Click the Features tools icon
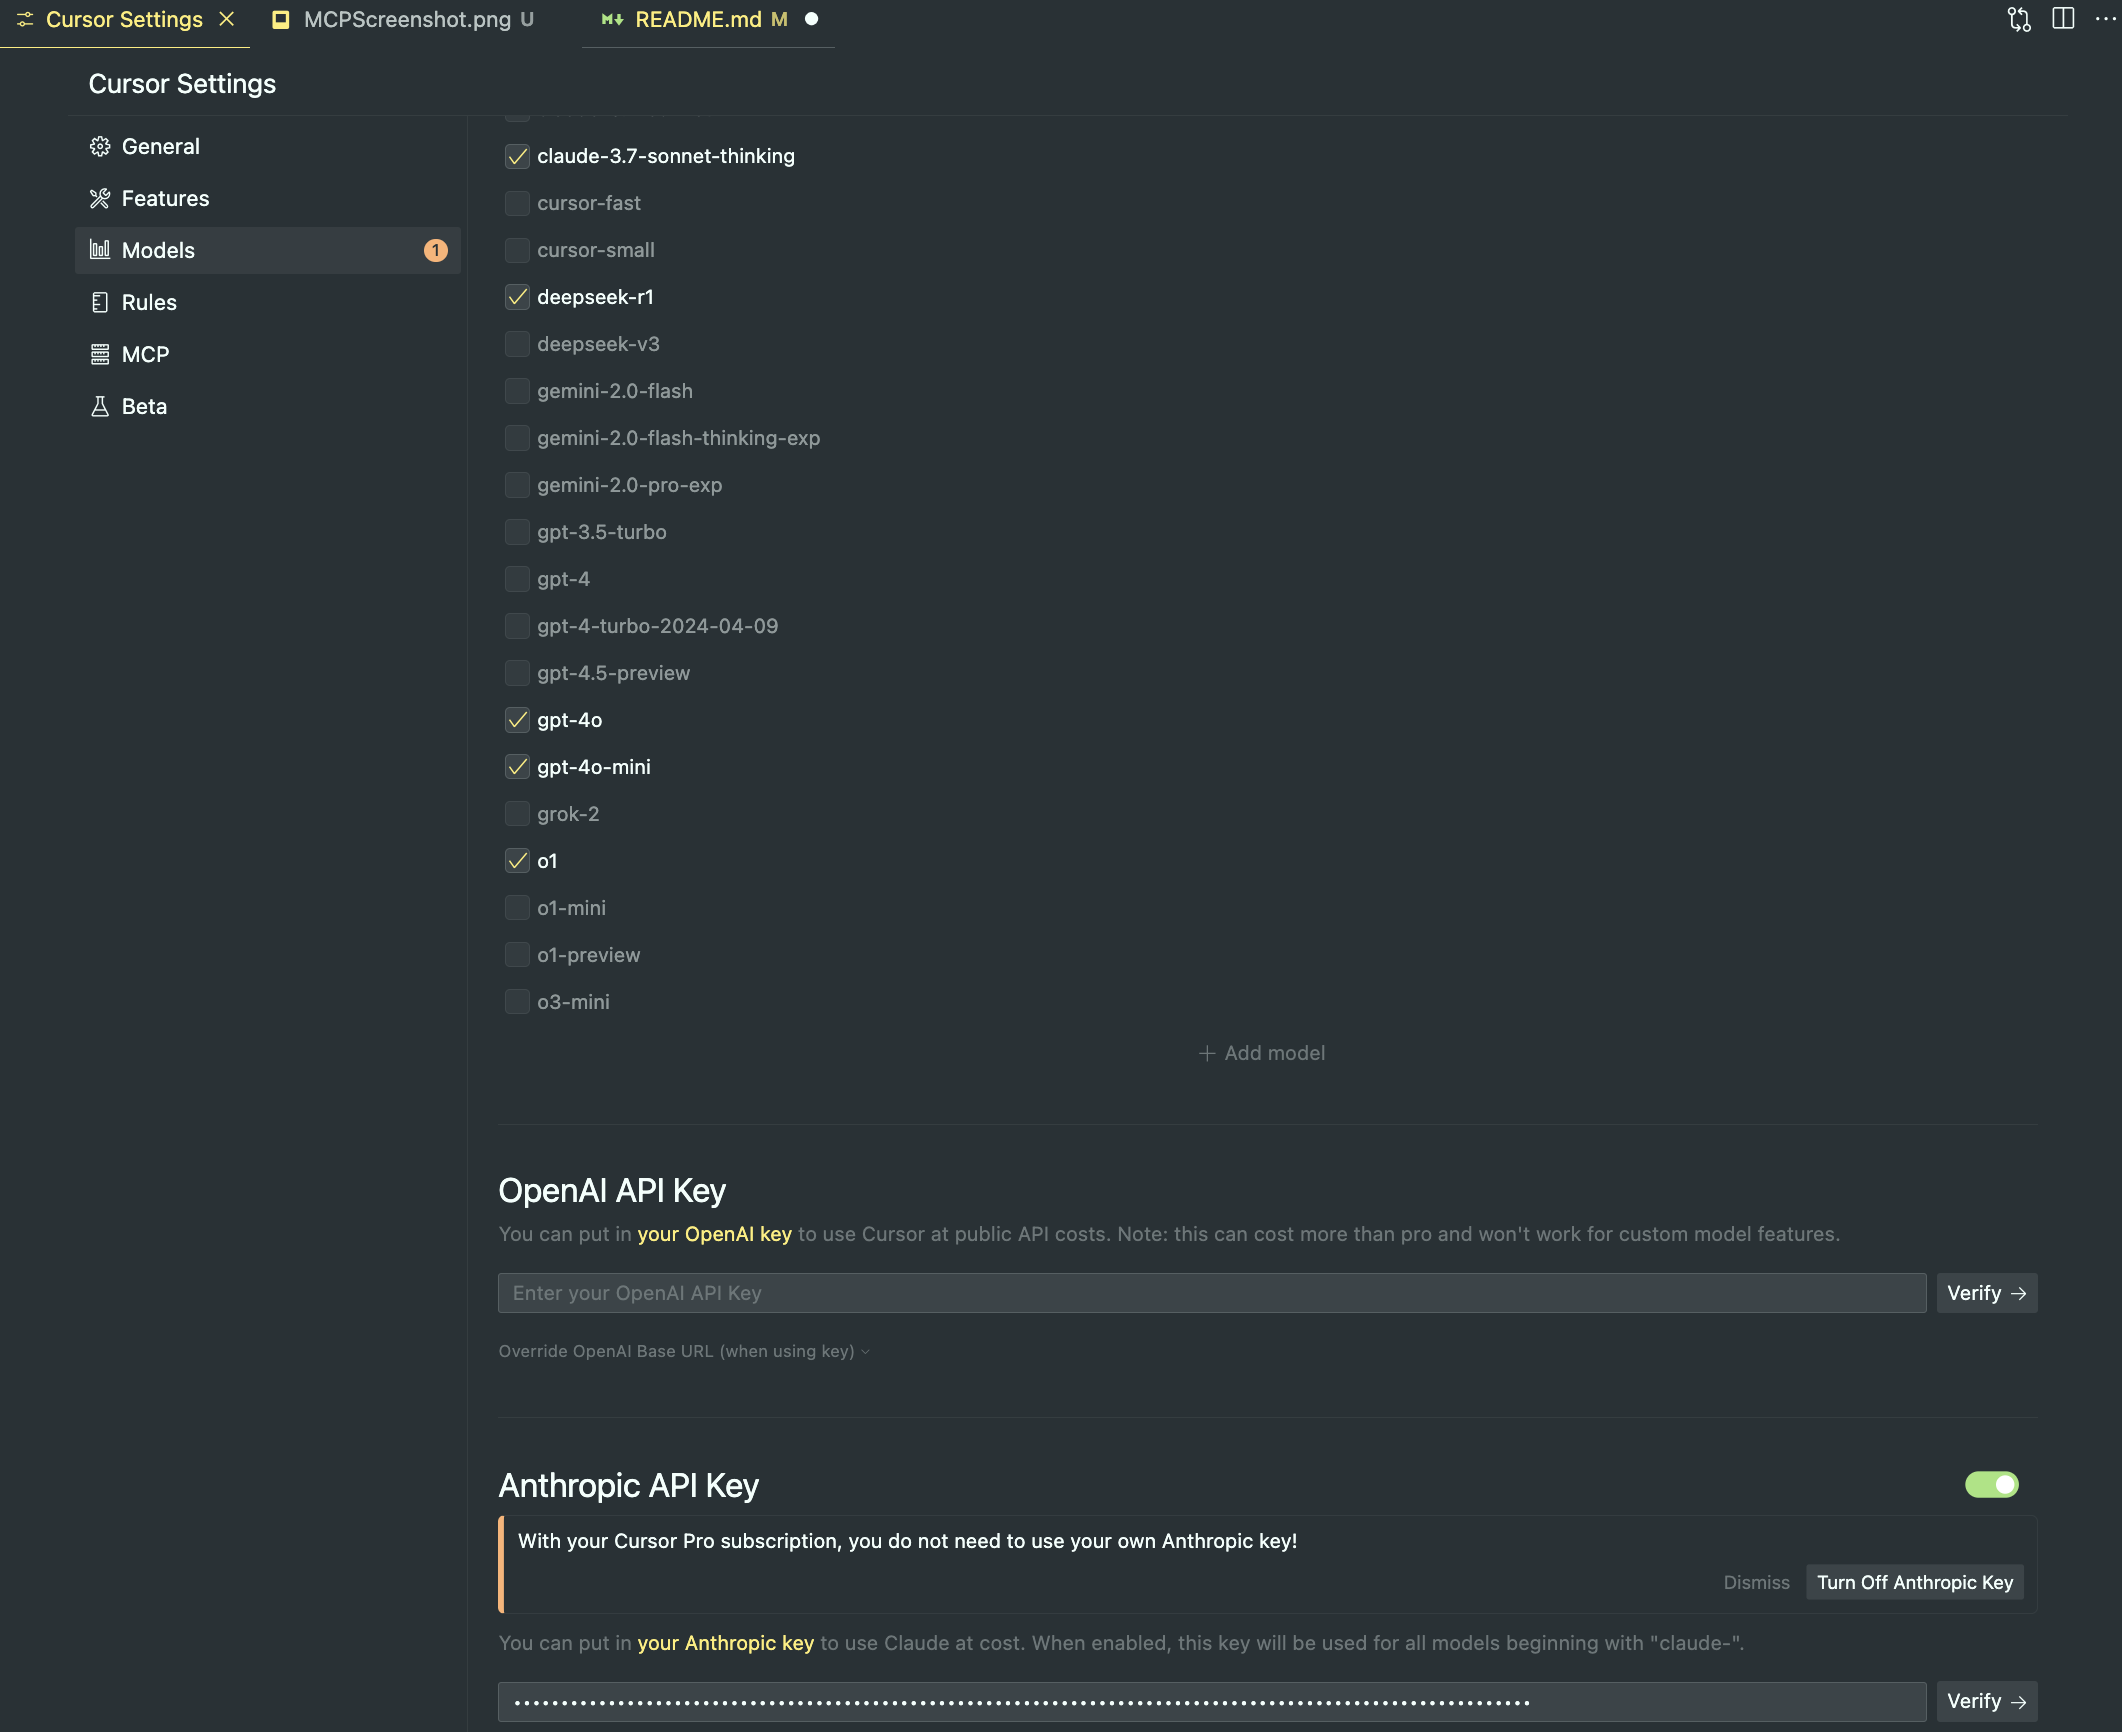This screenshot has width=2122, height=1732. coord(100,198)
